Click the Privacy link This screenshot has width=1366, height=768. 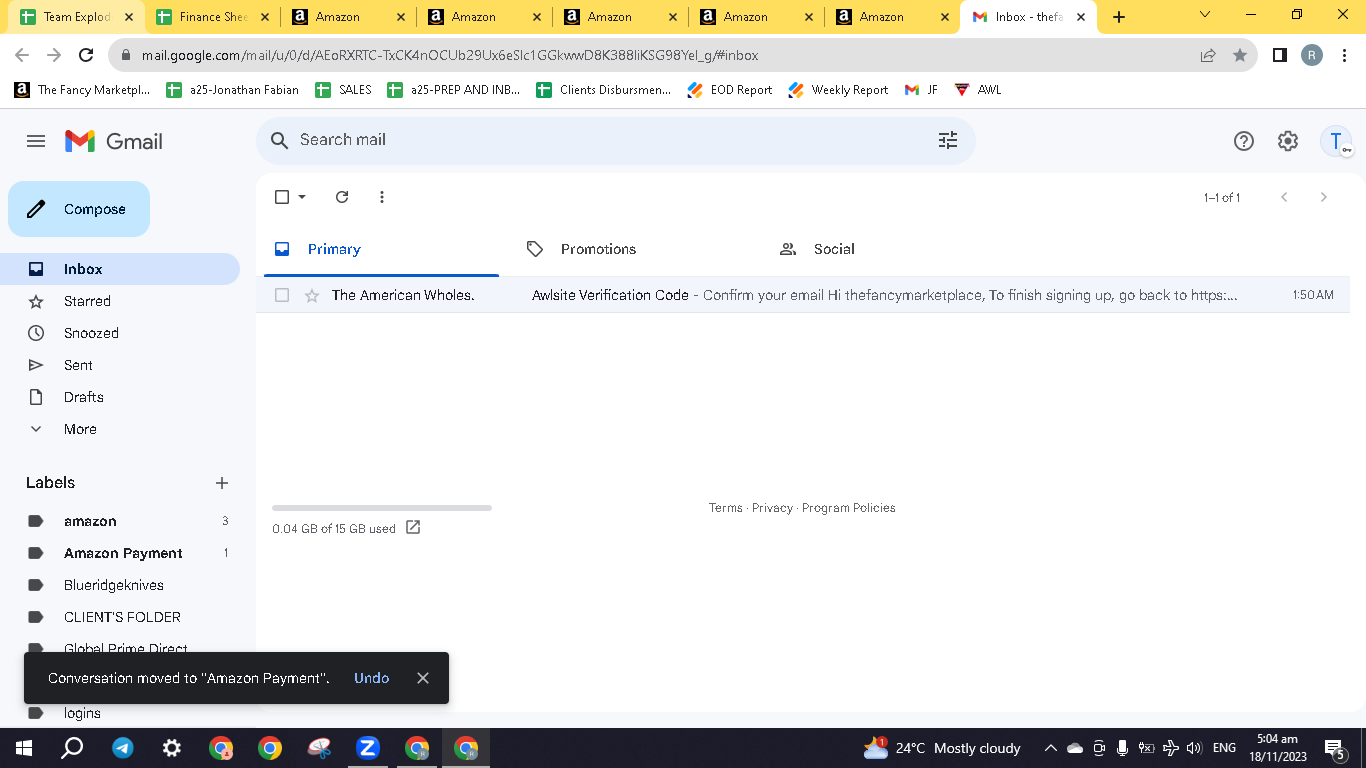point(772,508)
